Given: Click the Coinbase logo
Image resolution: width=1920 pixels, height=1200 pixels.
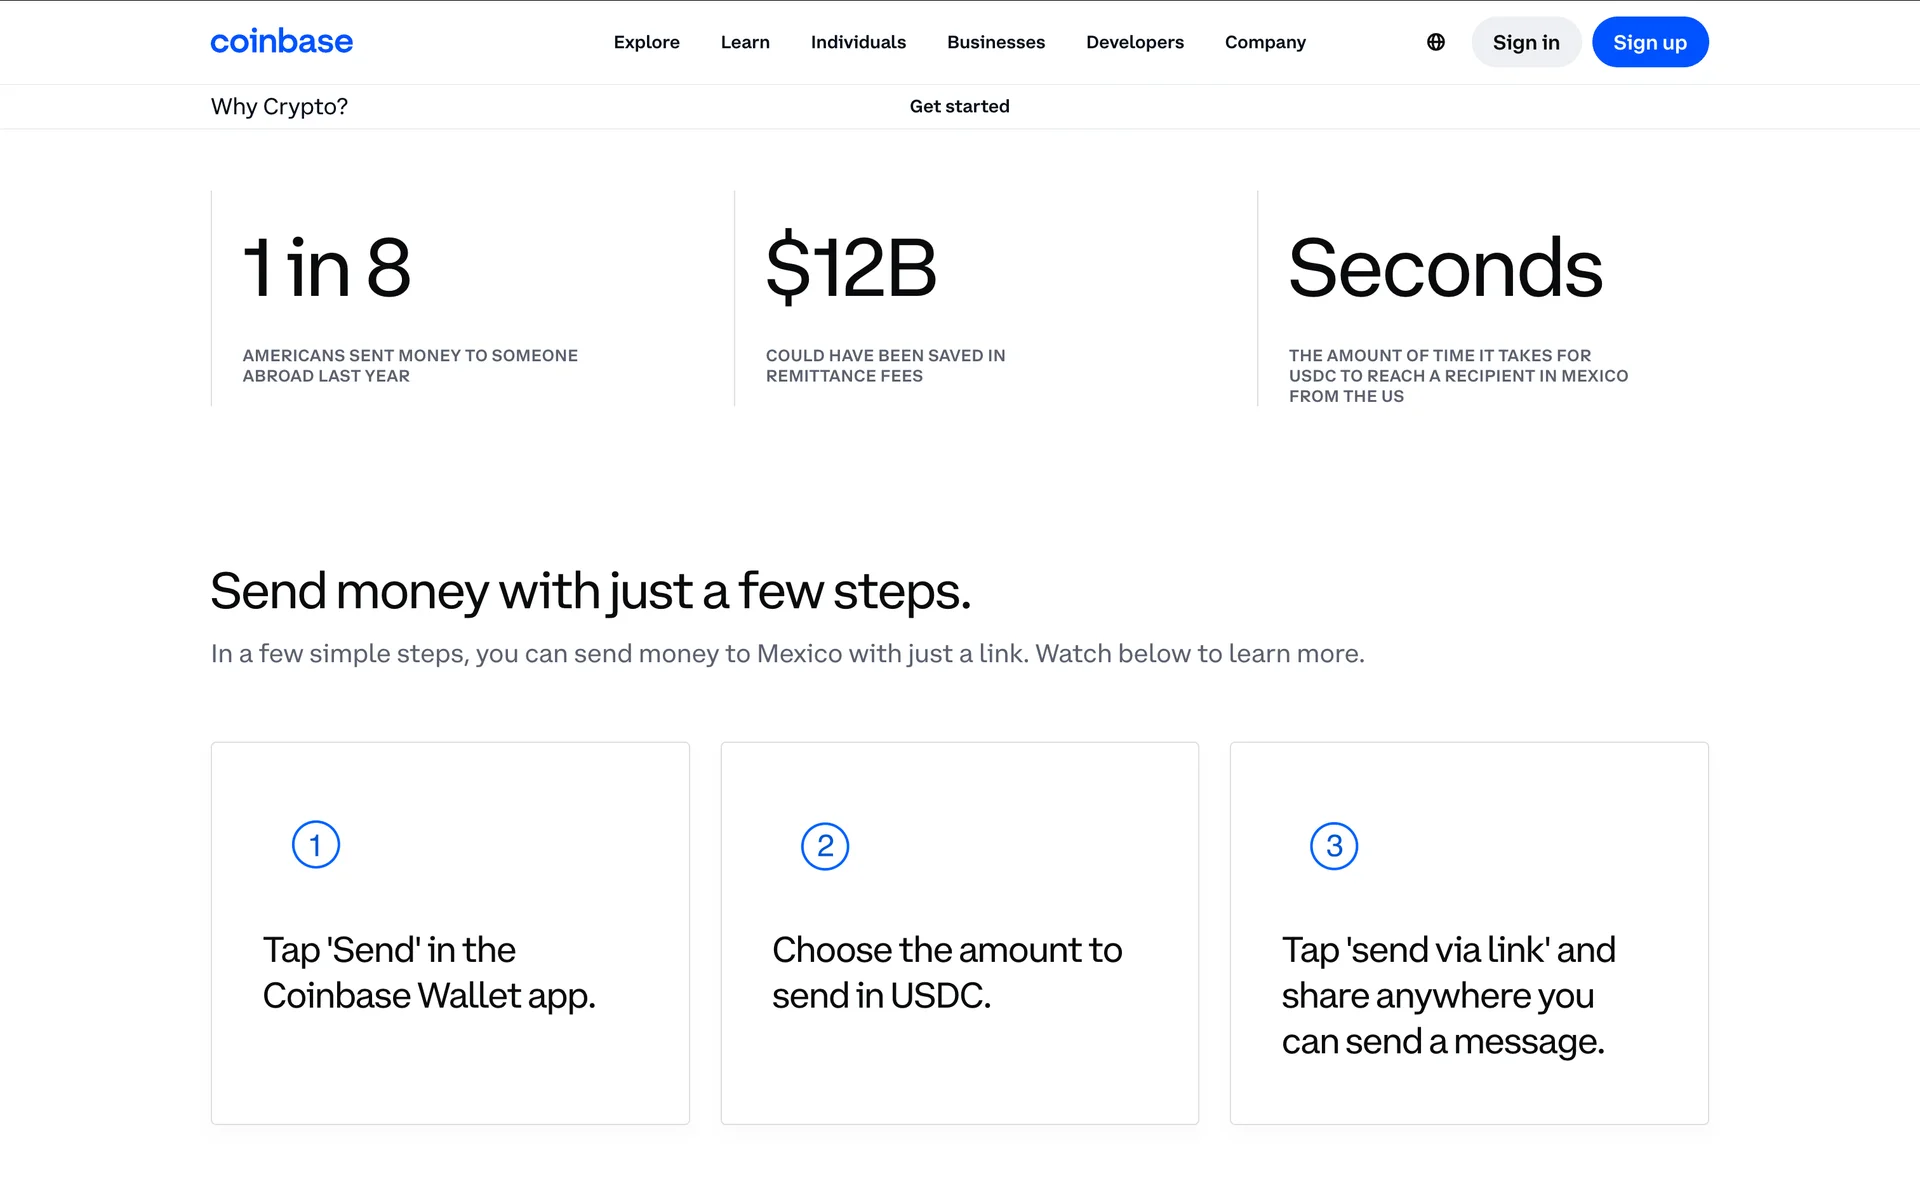Looking at the screenshot, I should click(x=281, y=42).
